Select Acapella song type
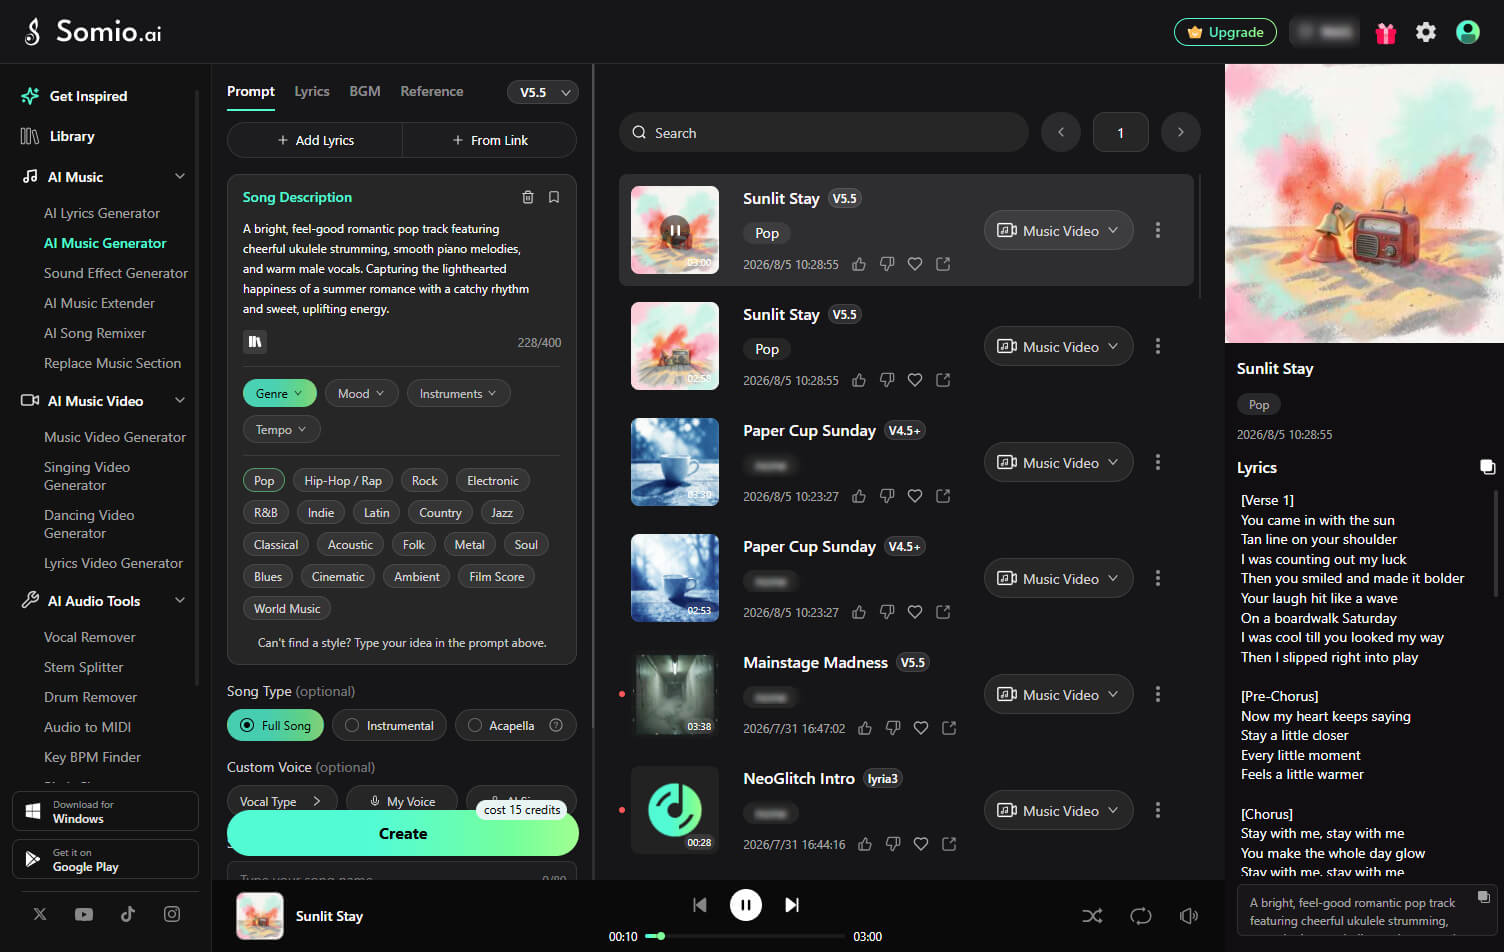Image resolution: width=1504 pixels, height=952 pixels. click(x=516, y=725)
